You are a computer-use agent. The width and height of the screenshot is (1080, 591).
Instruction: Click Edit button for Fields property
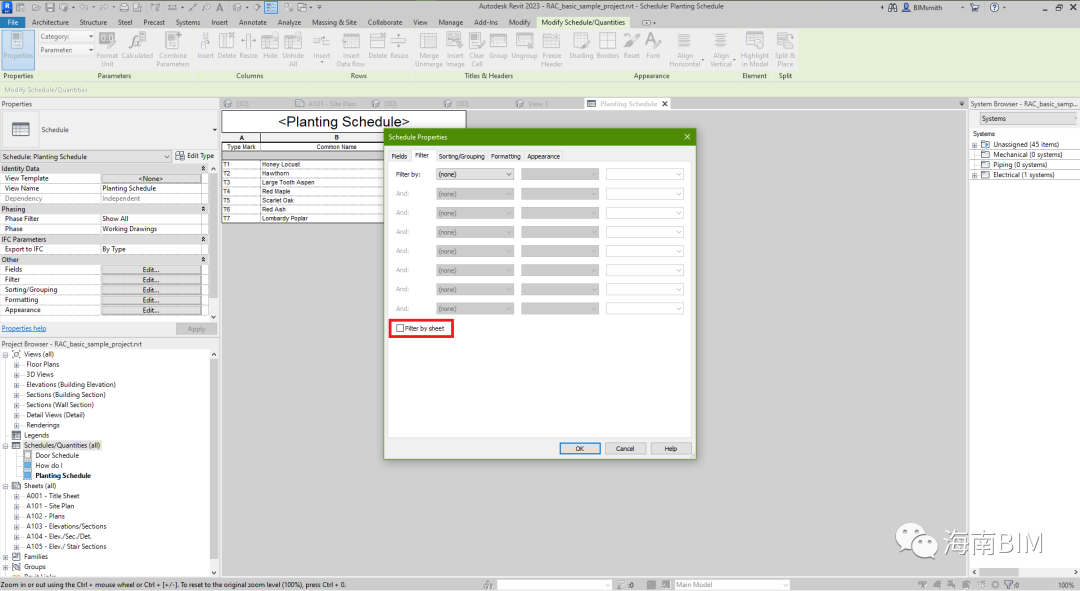pyautogui.click(x=152, y=270)
